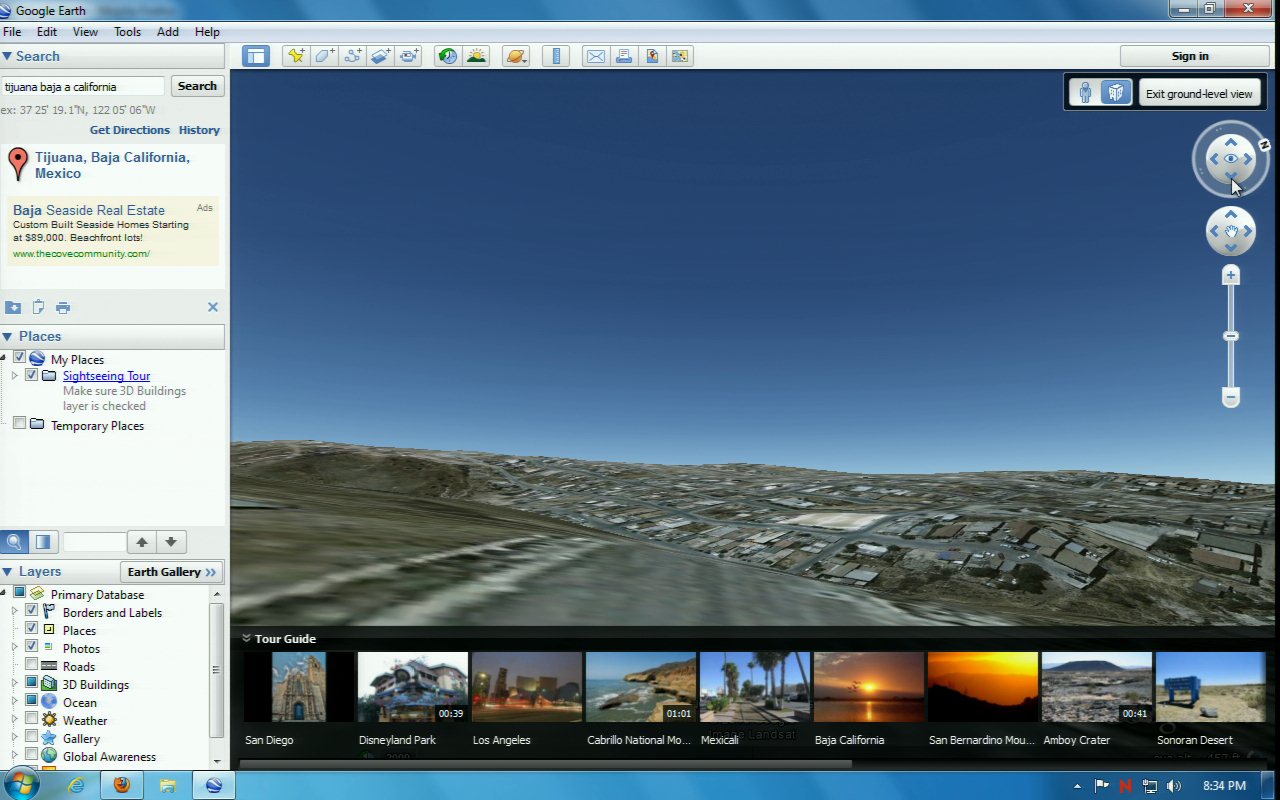
Task: Open the historical imagery clock tool
Action: [x=448, y=56]
